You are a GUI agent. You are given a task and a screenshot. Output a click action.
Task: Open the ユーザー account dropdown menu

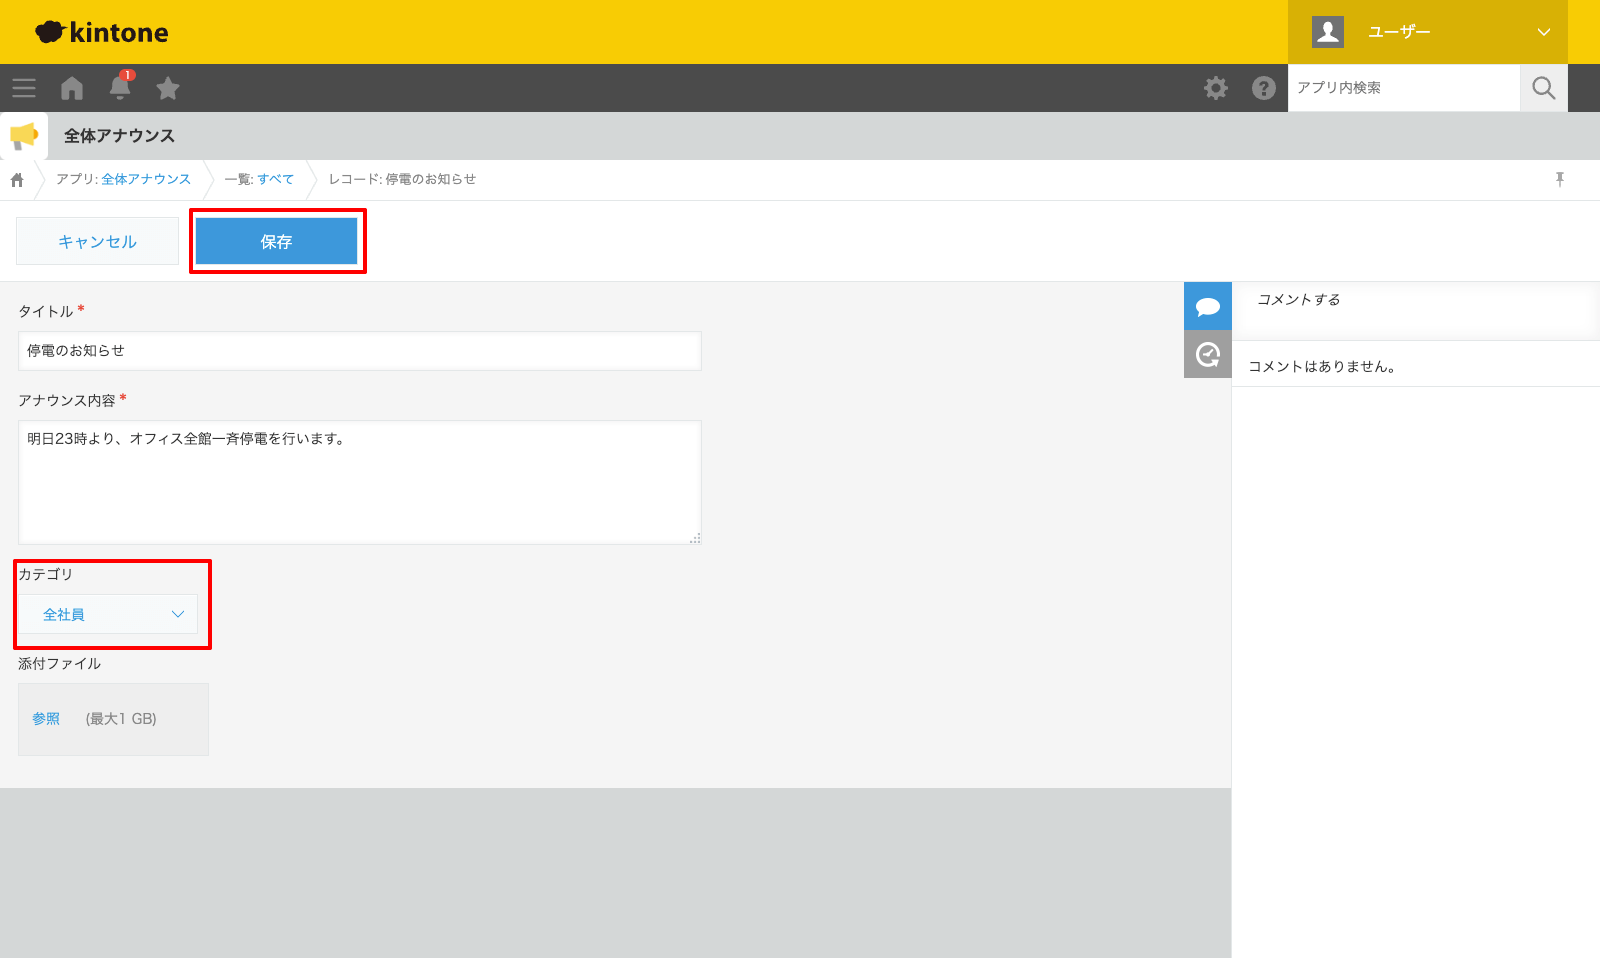pos(1427,32)
